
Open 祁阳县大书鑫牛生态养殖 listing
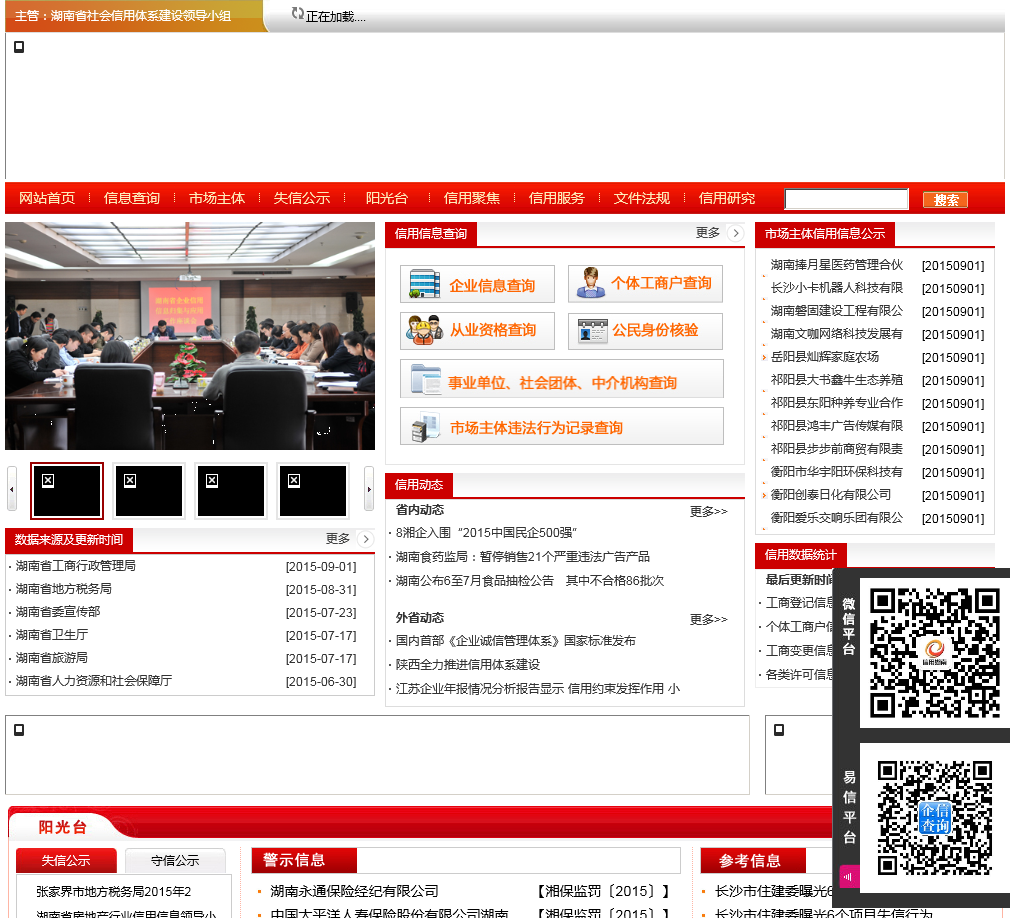837,380
